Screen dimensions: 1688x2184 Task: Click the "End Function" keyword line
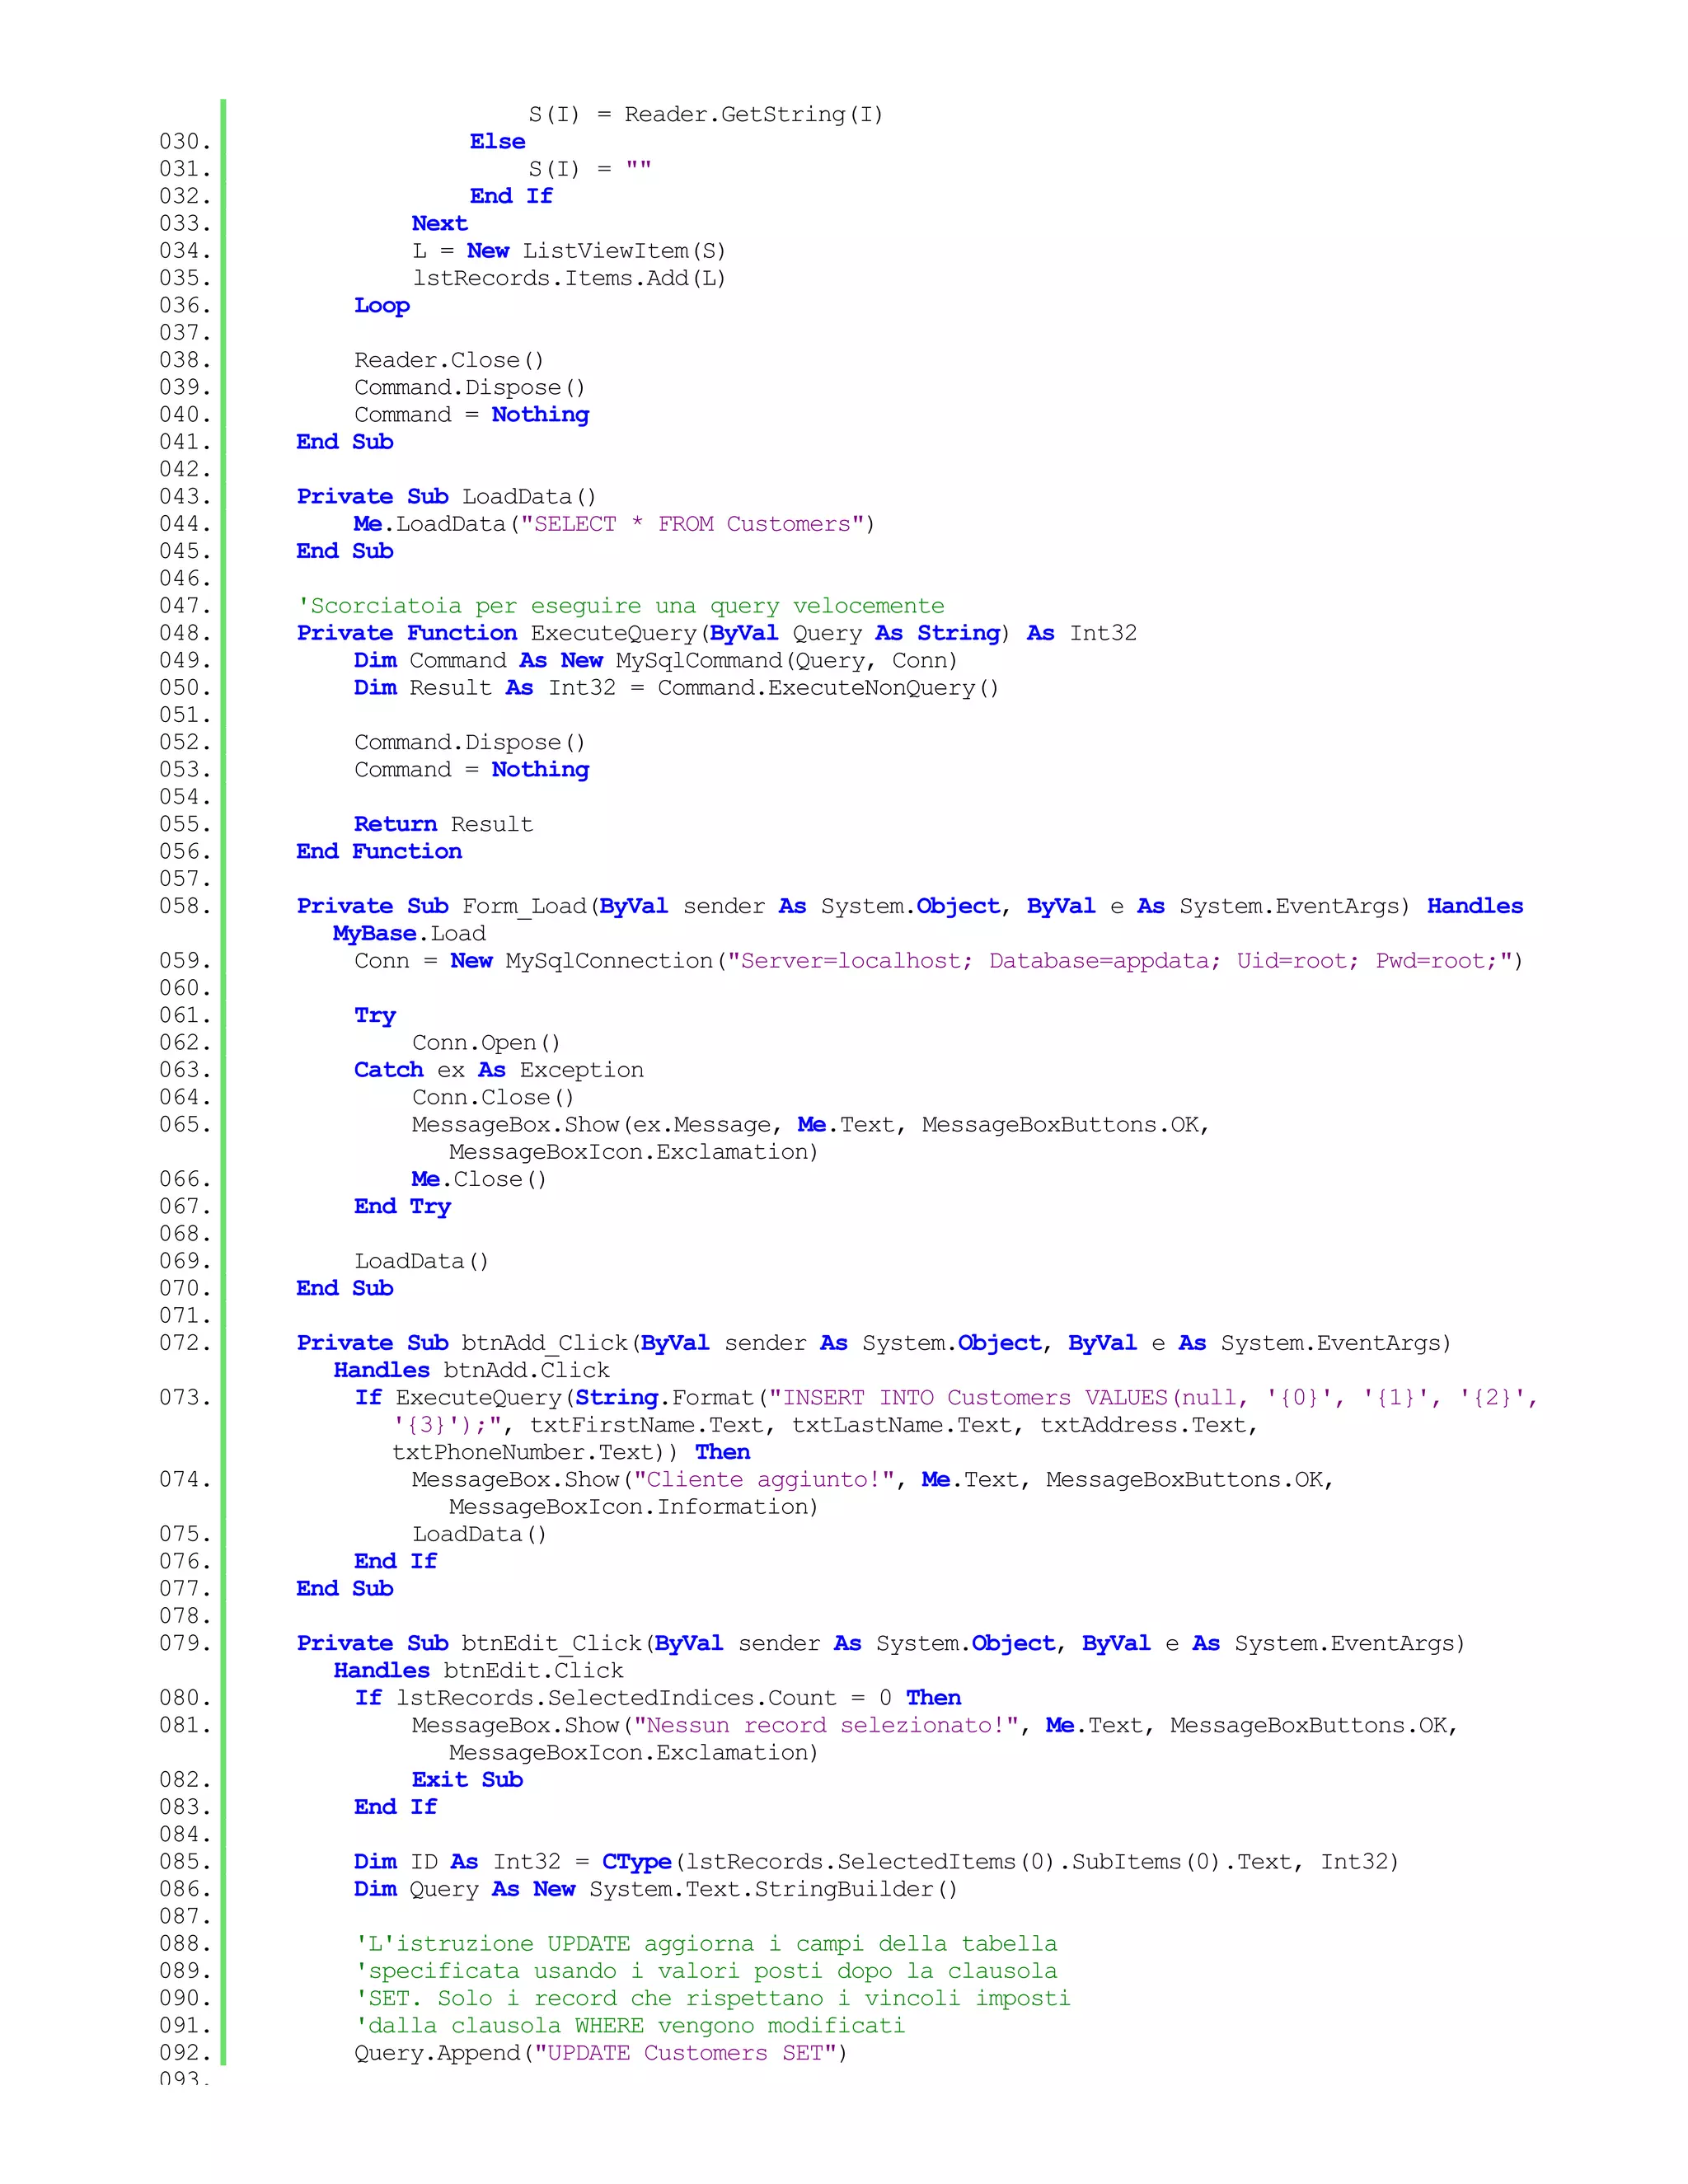tap(379, 851)
